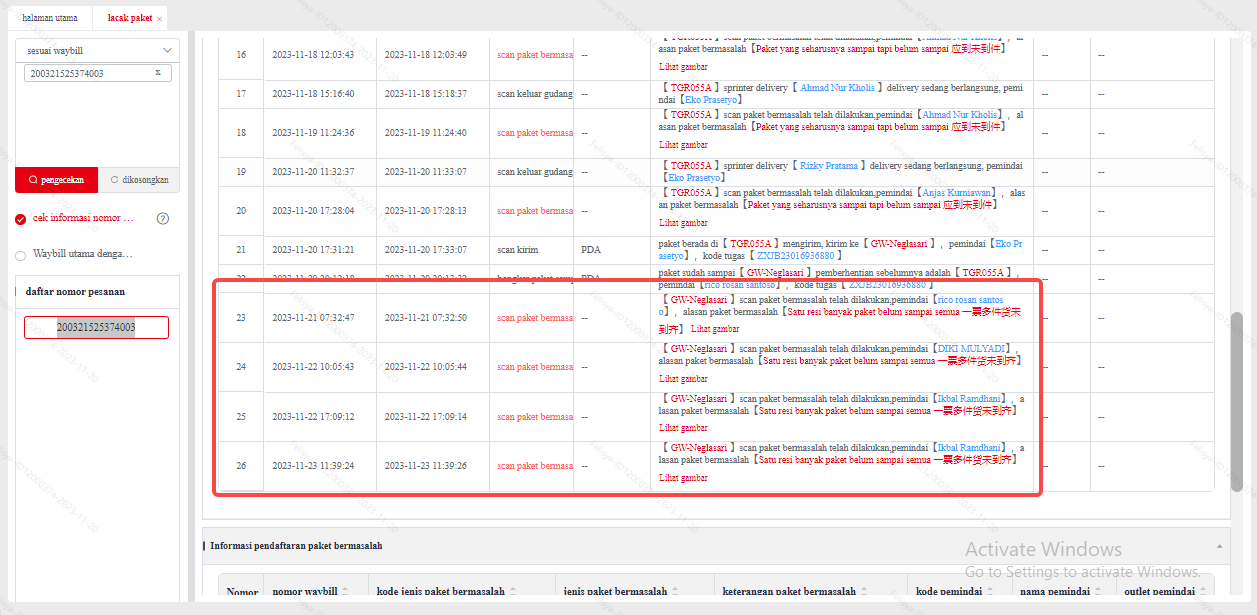Screen dimensions: 1257x615
Task: Open Lihat gambar link in row 25
Action: coord(683,428)
